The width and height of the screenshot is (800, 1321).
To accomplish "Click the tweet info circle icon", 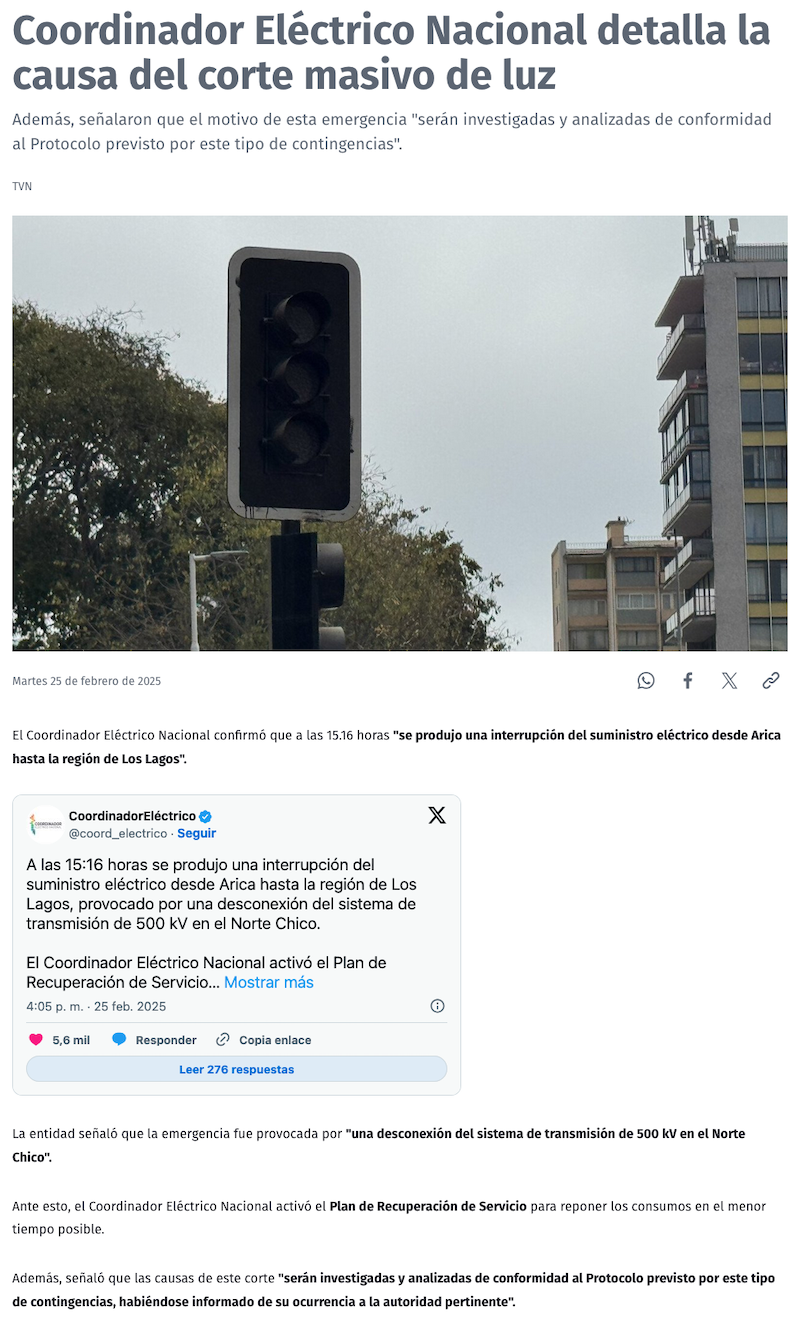I will (x=437, y=1006).
